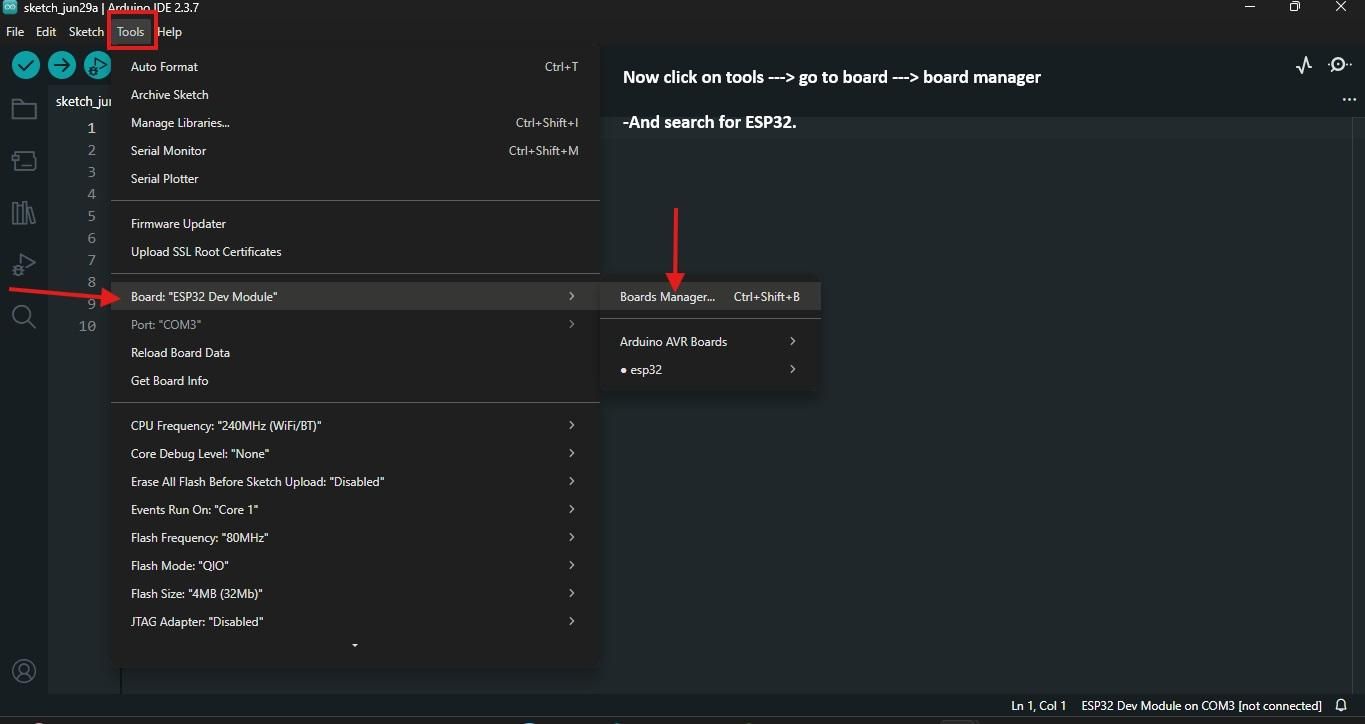Expand the esp32 boards submenu

click(x=710, y=370)
